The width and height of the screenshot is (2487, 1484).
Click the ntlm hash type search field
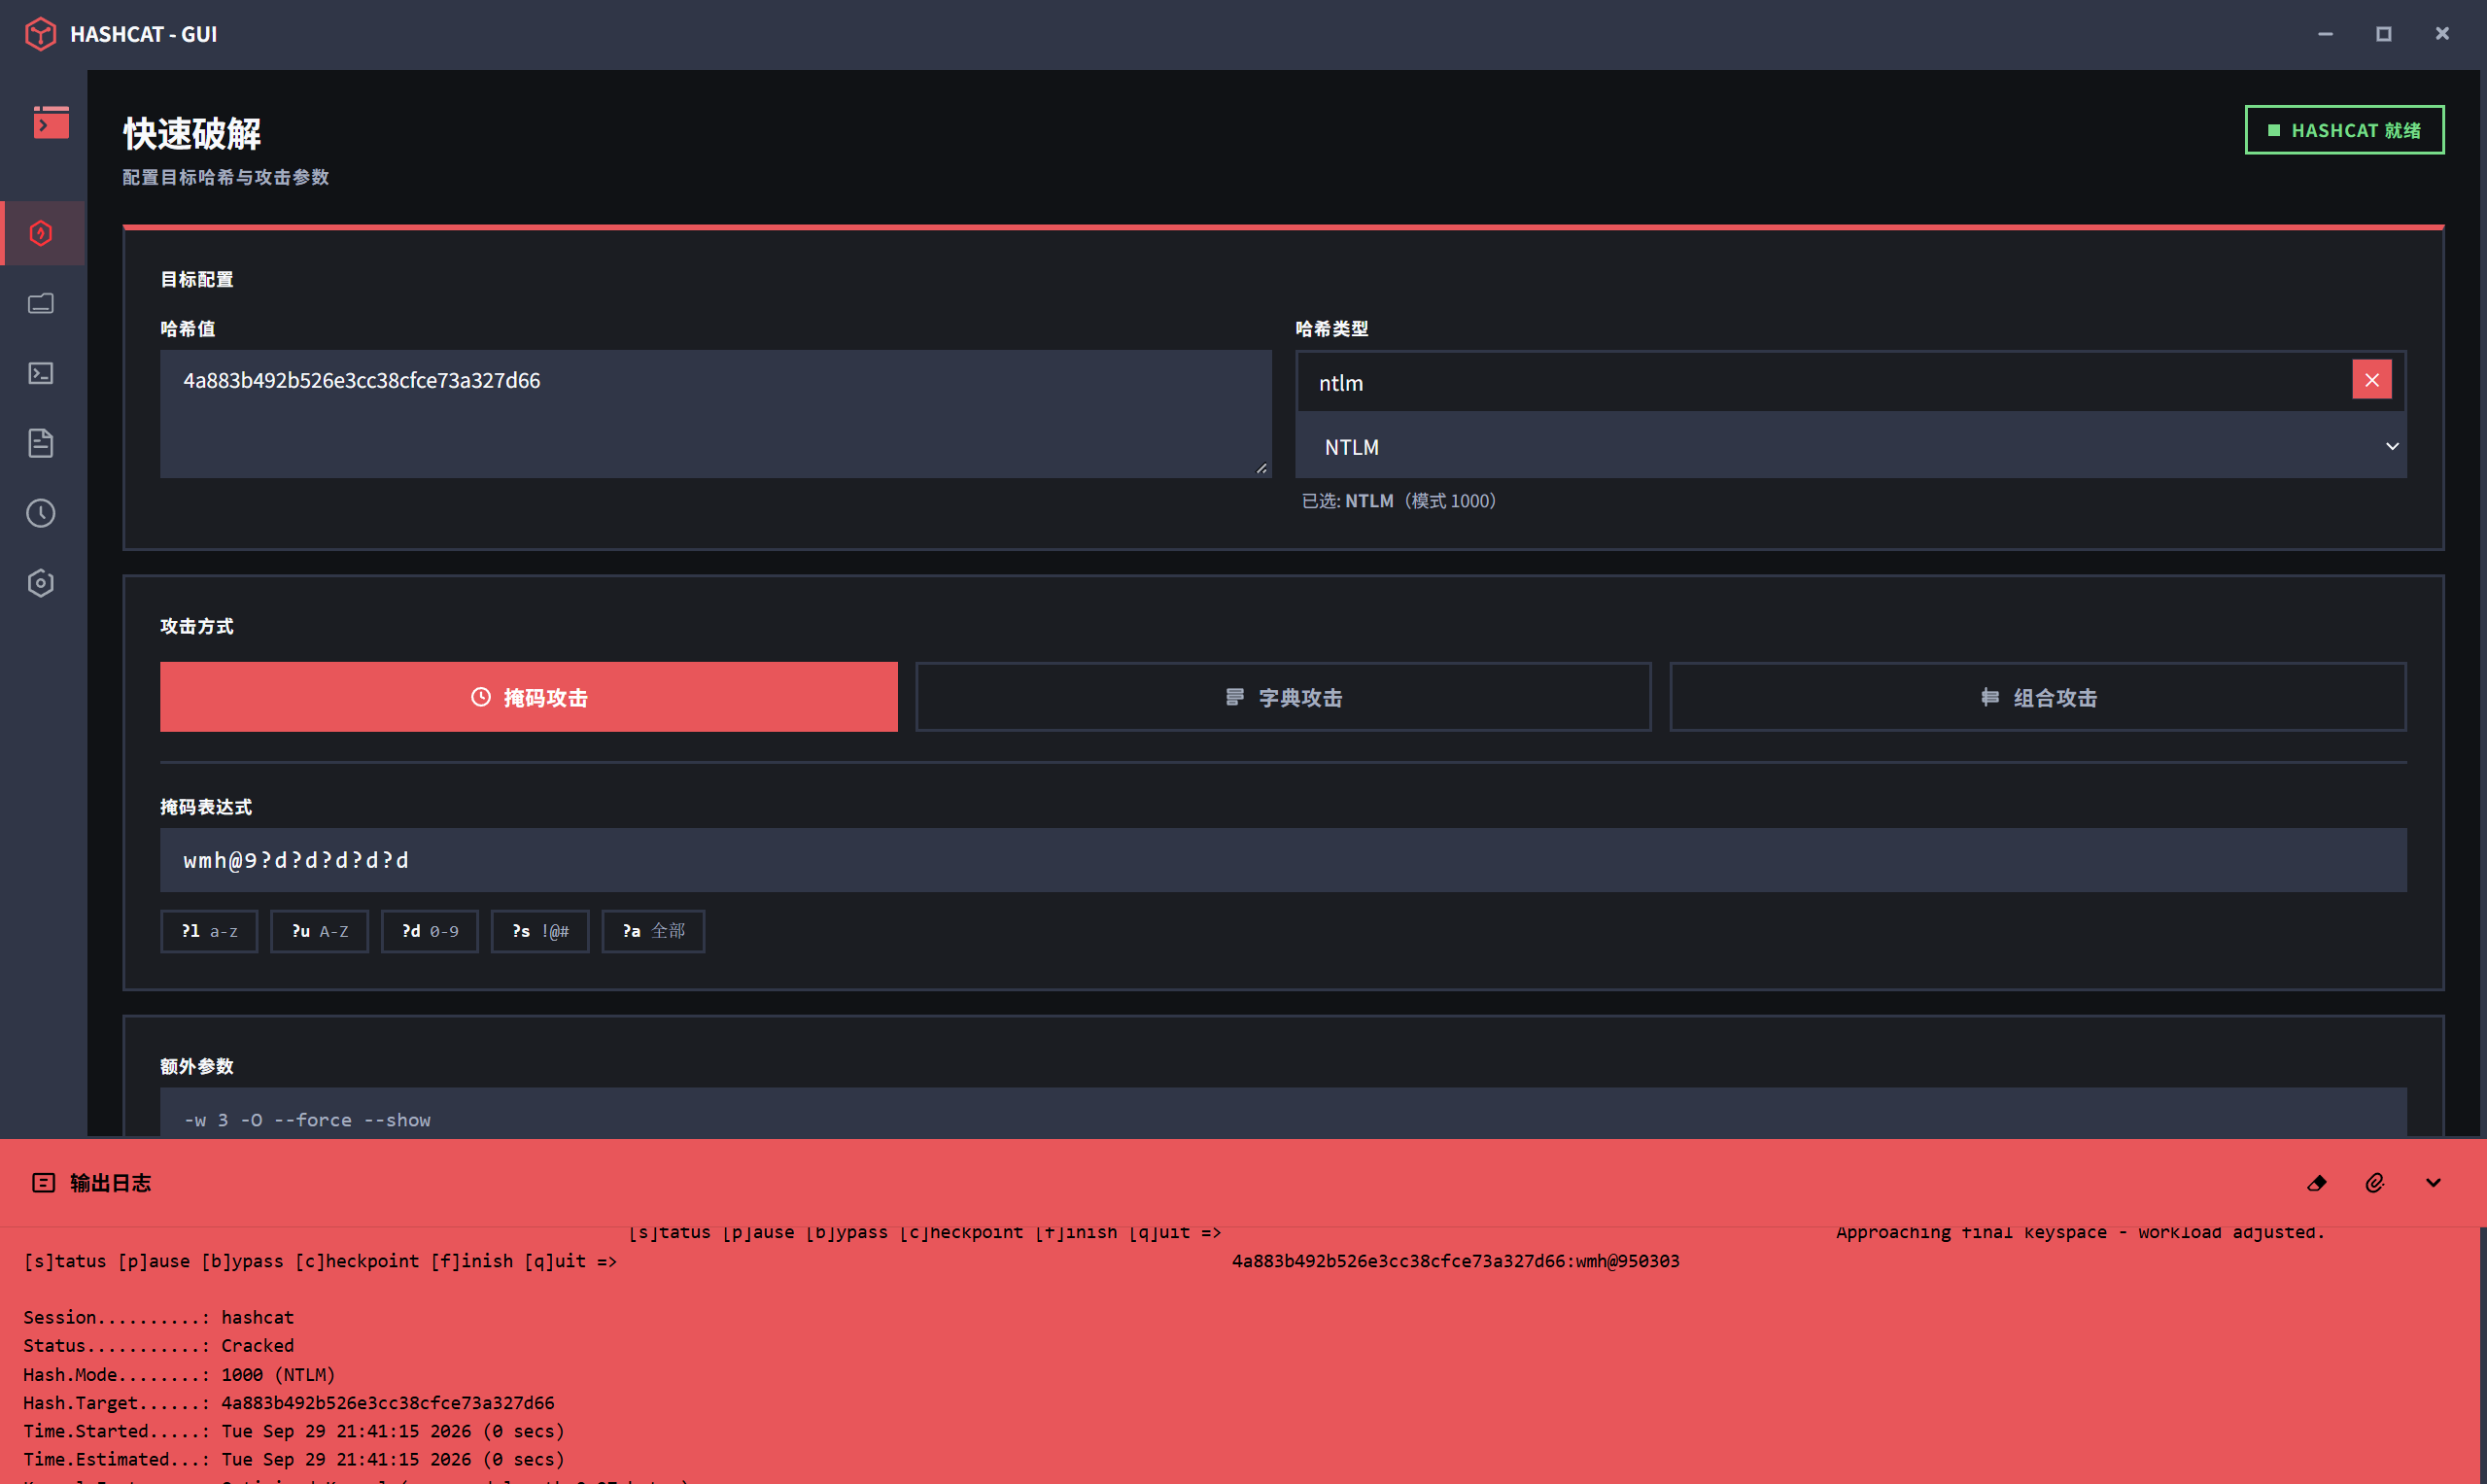point(1823,382)
